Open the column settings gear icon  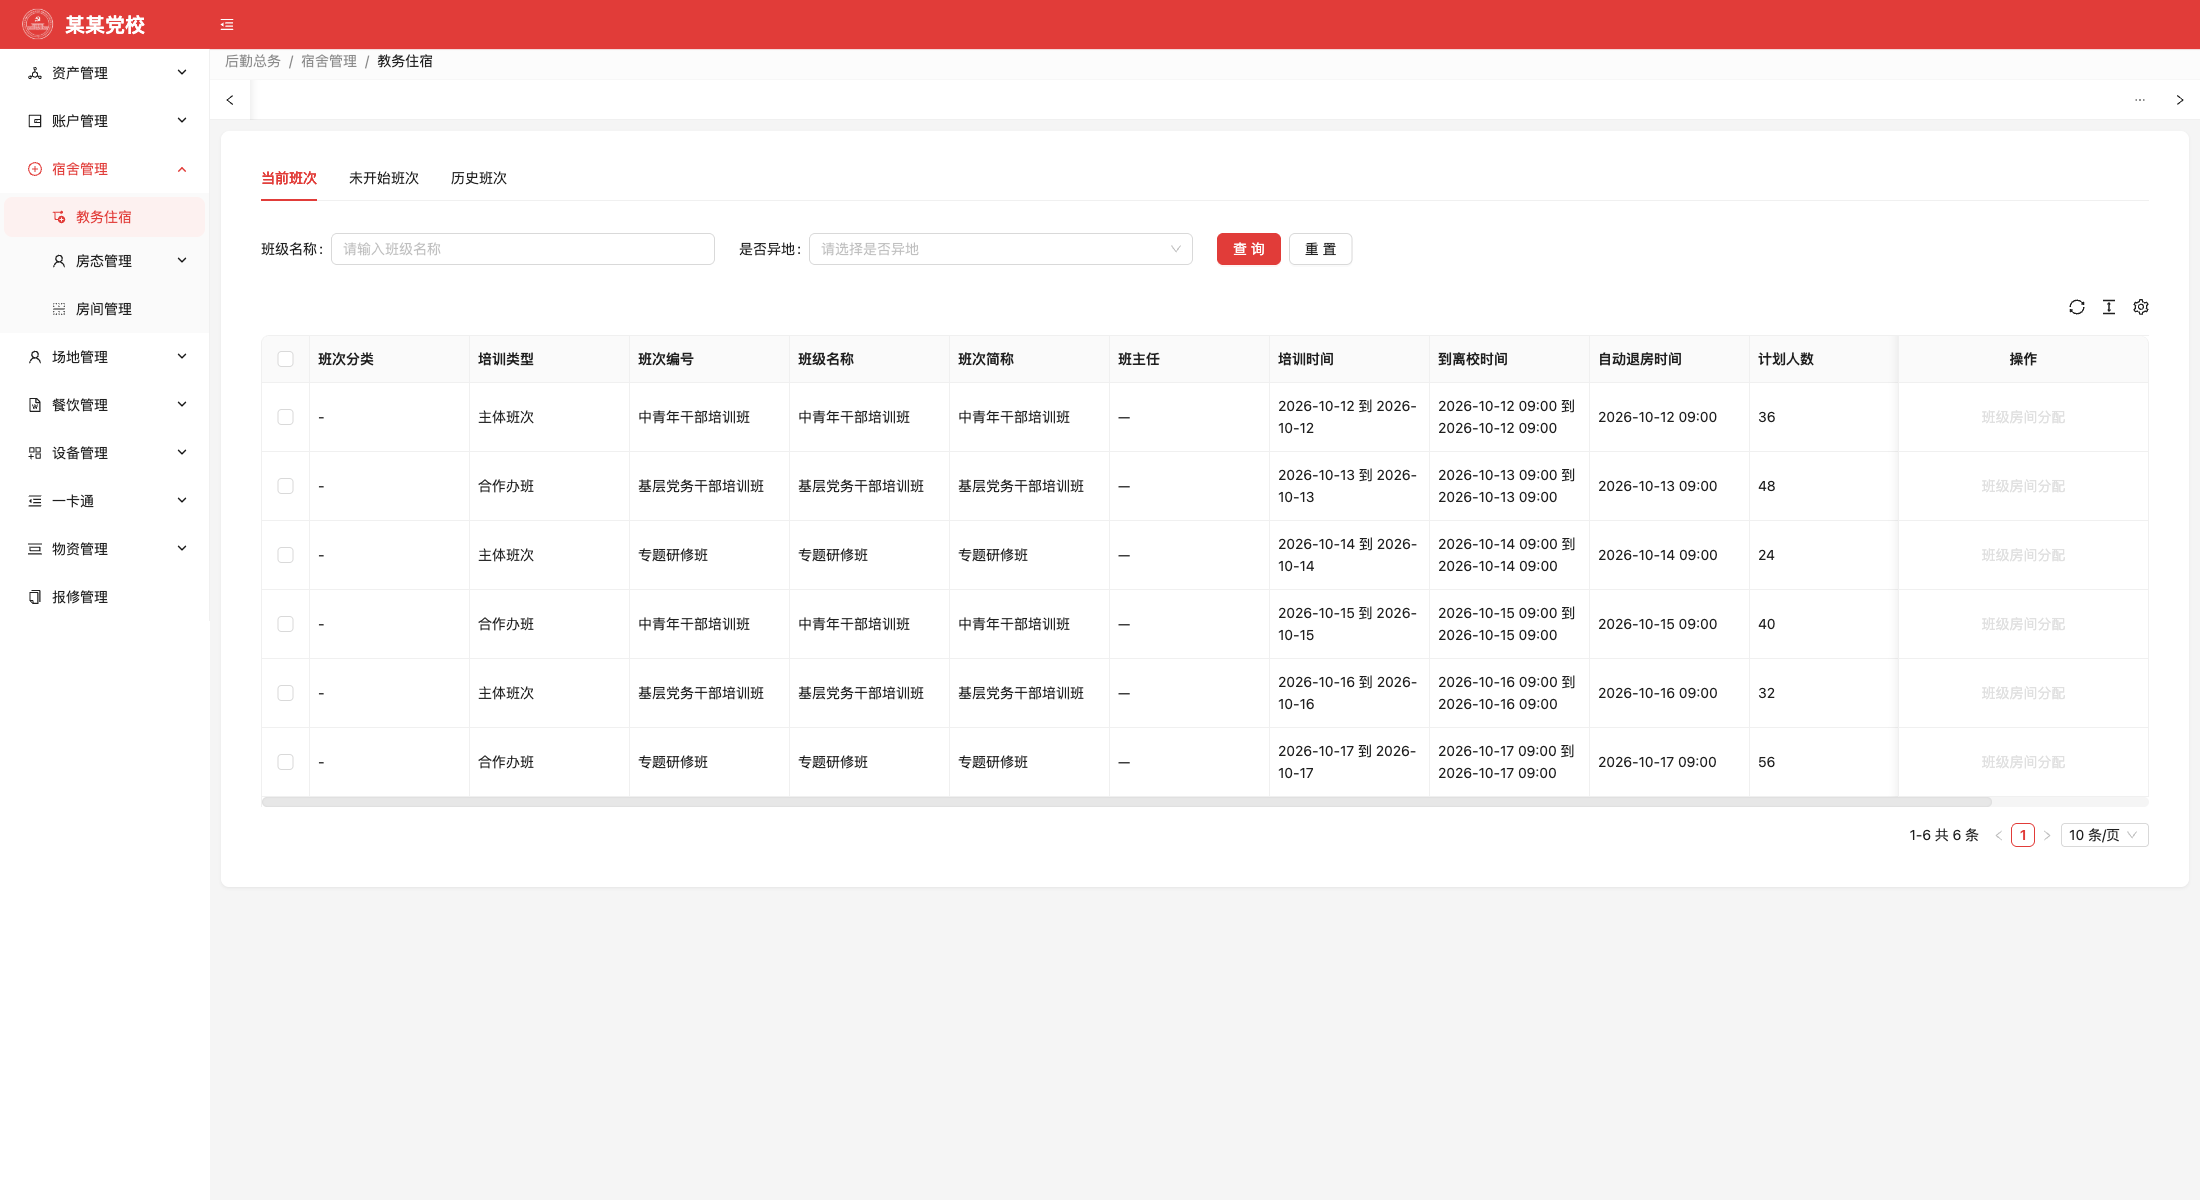[2141, 307]
